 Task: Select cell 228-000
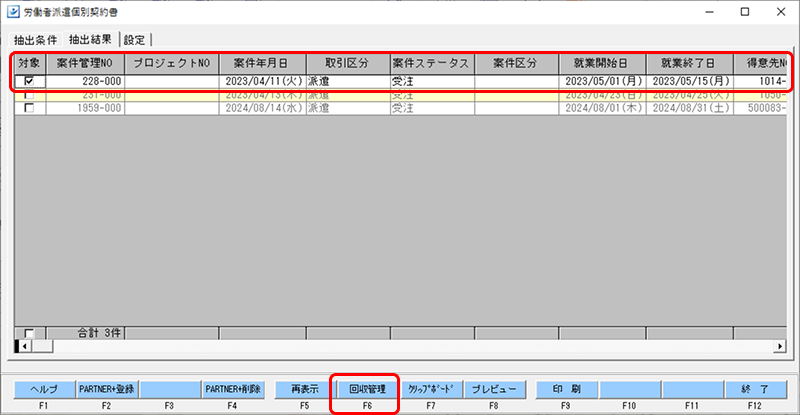coord(85,81)
